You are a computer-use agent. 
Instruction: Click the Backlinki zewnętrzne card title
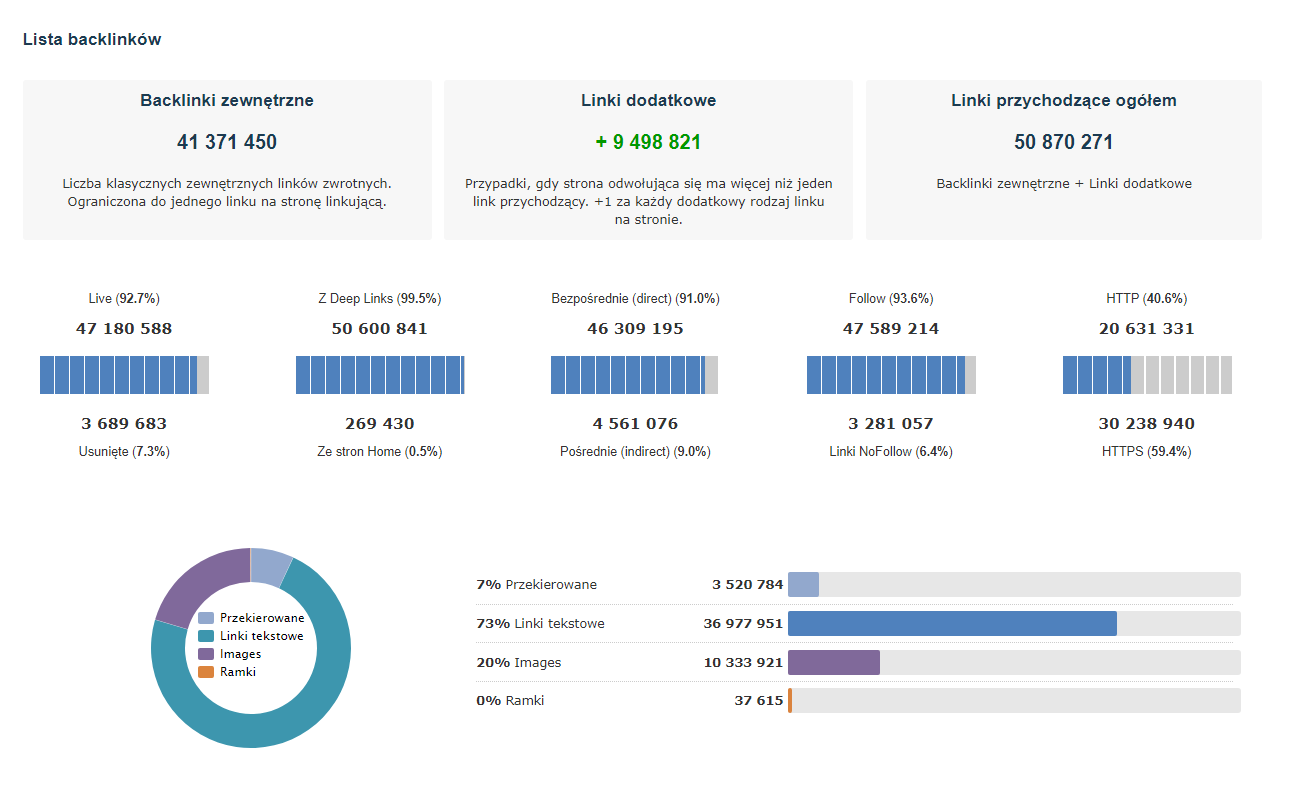(x=227, y=101)
